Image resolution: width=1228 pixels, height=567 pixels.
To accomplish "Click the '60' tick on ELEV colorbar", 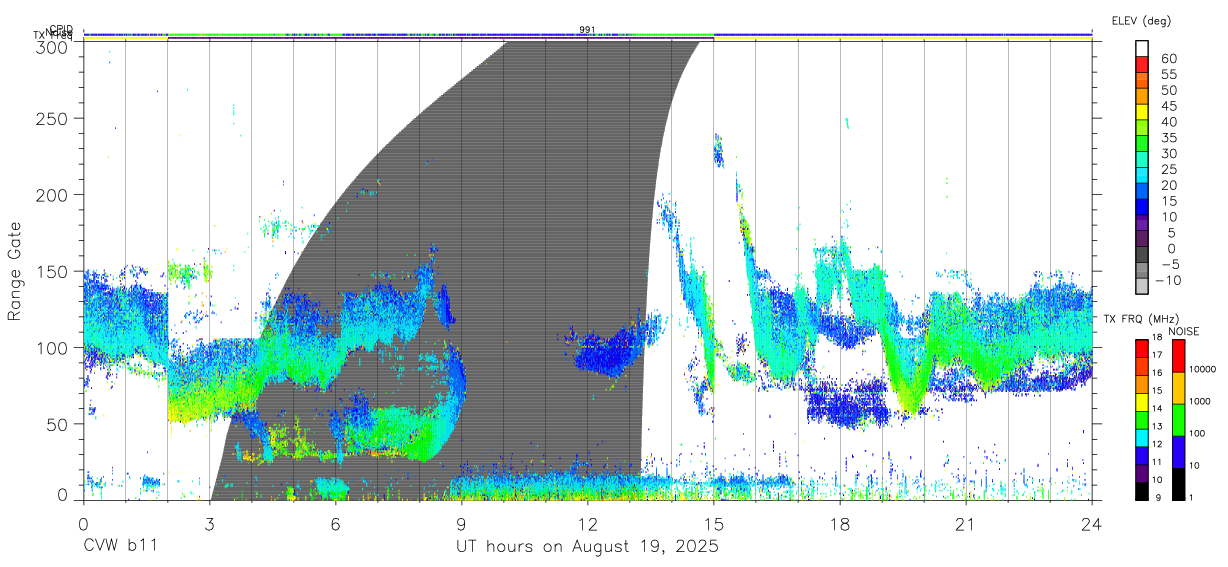I will [x=1168, y=58].
